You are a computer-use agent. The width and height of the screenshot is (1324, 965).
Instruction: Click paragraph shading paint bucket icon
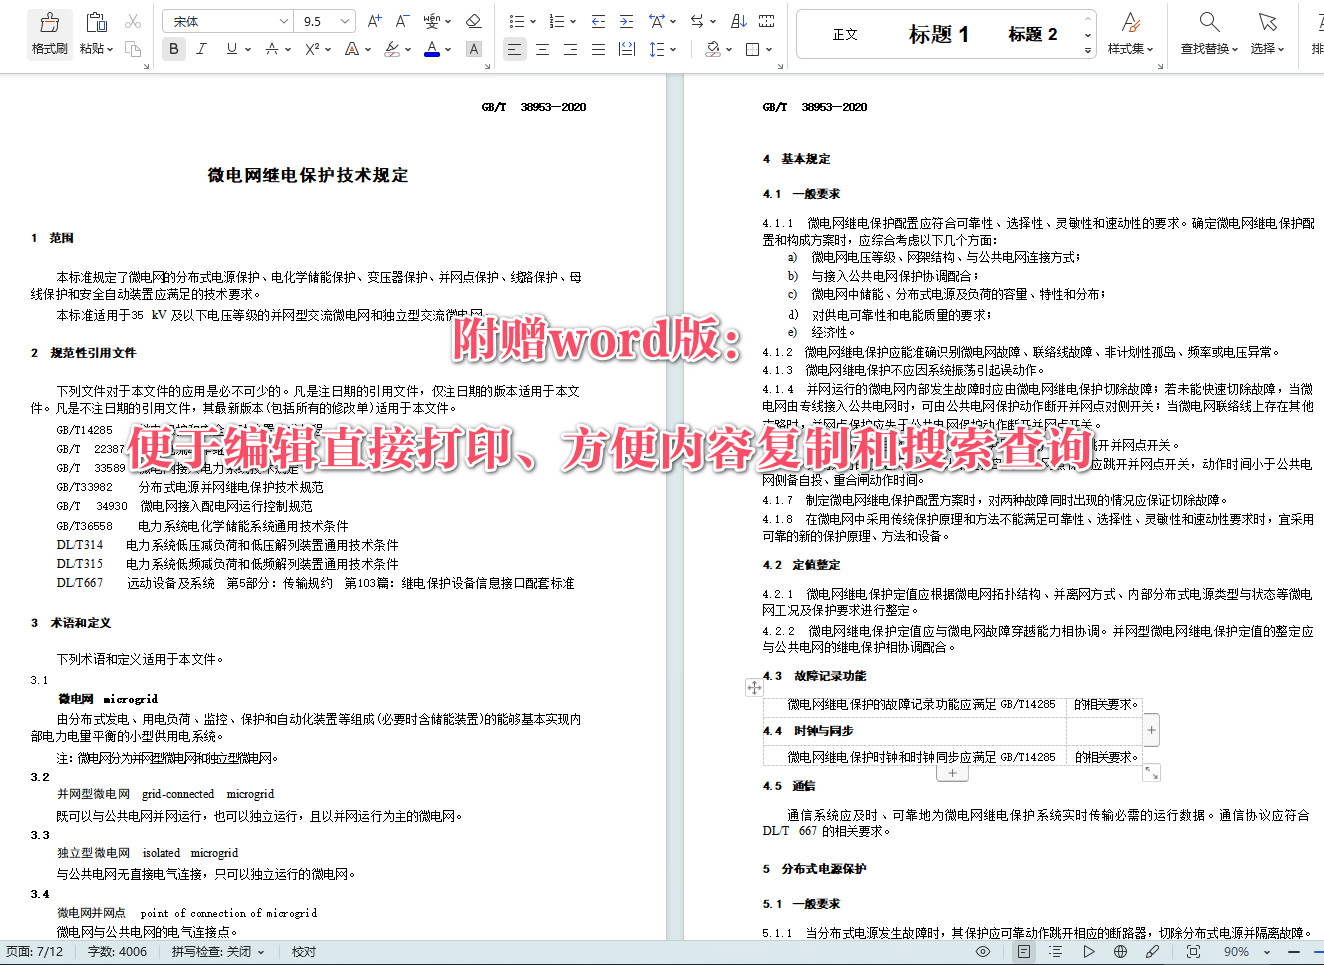(x=713, y=49)
